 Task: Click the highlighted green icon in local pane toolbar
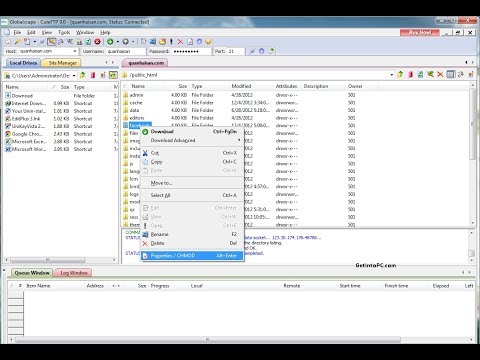point(113,75)
